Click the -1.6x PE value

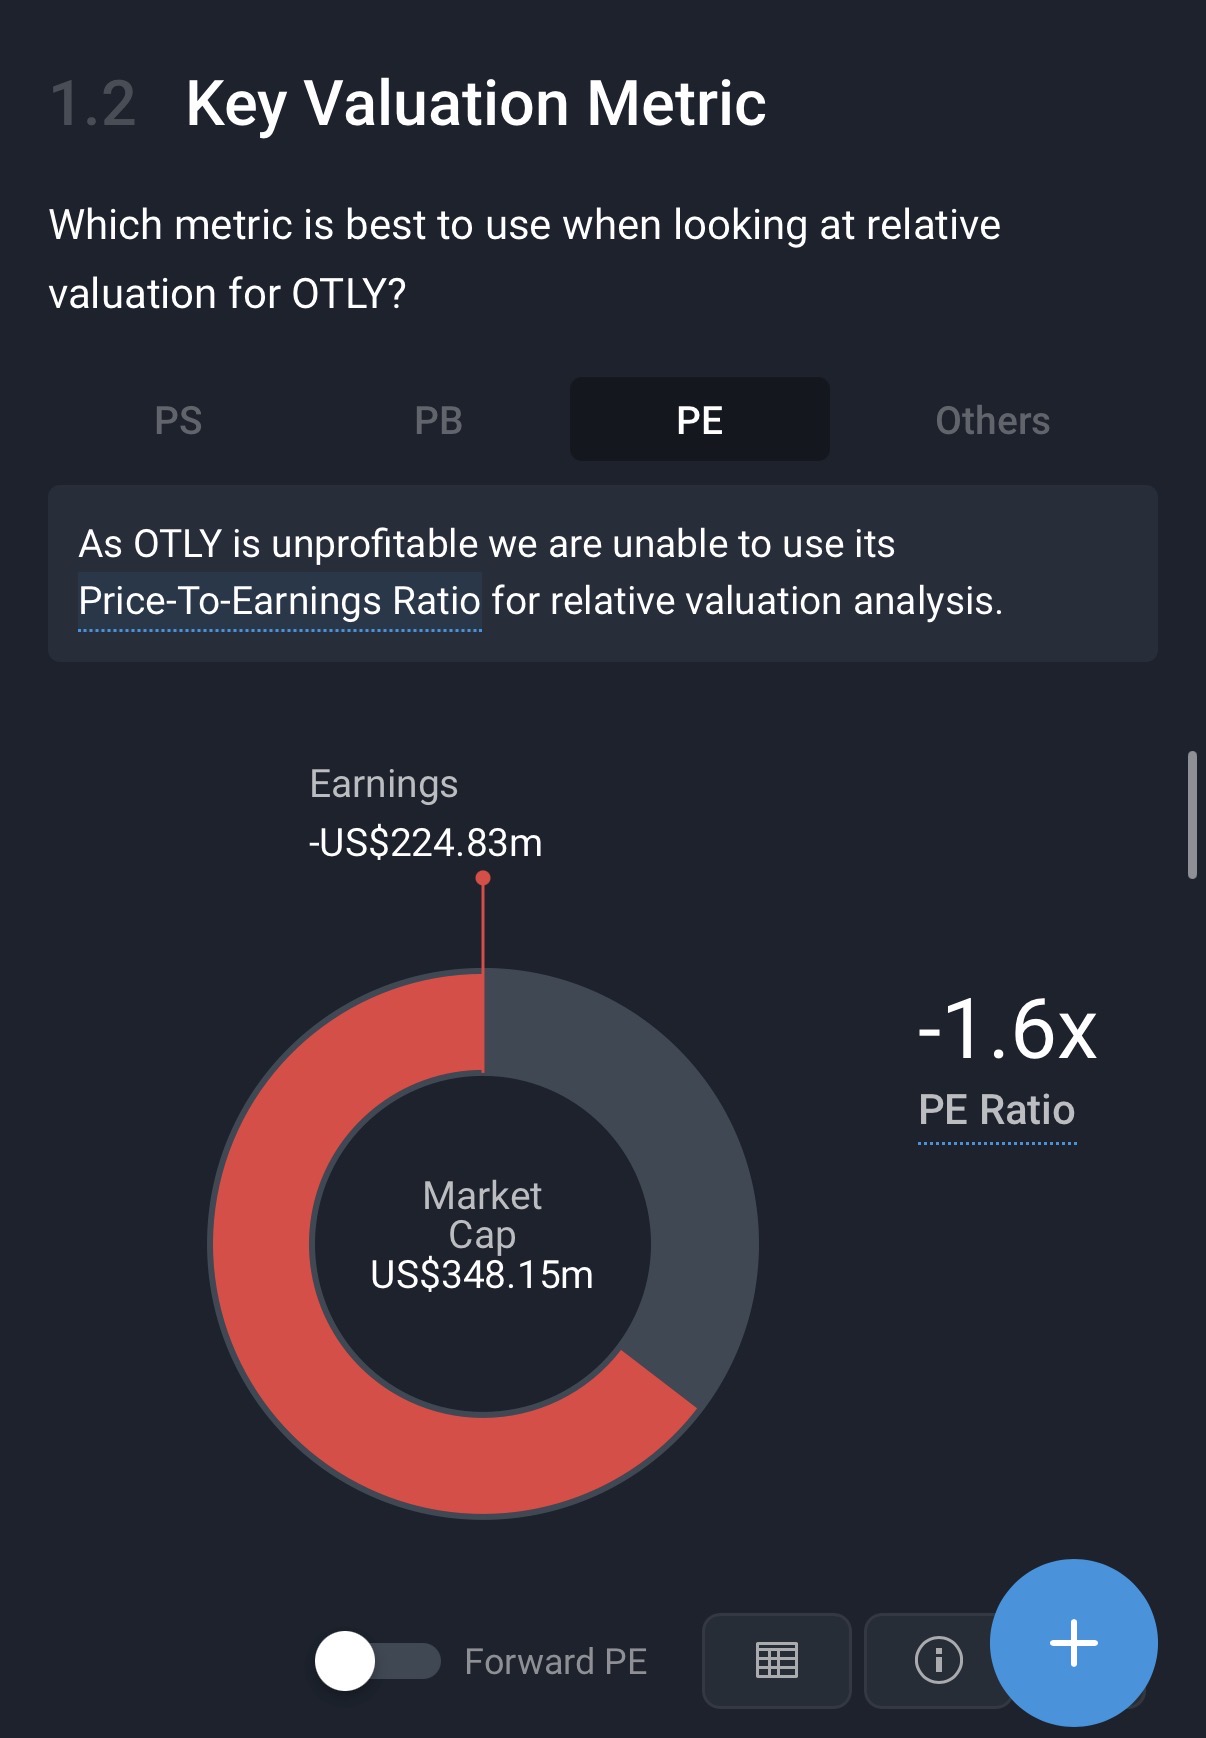coord(1006,1030)
